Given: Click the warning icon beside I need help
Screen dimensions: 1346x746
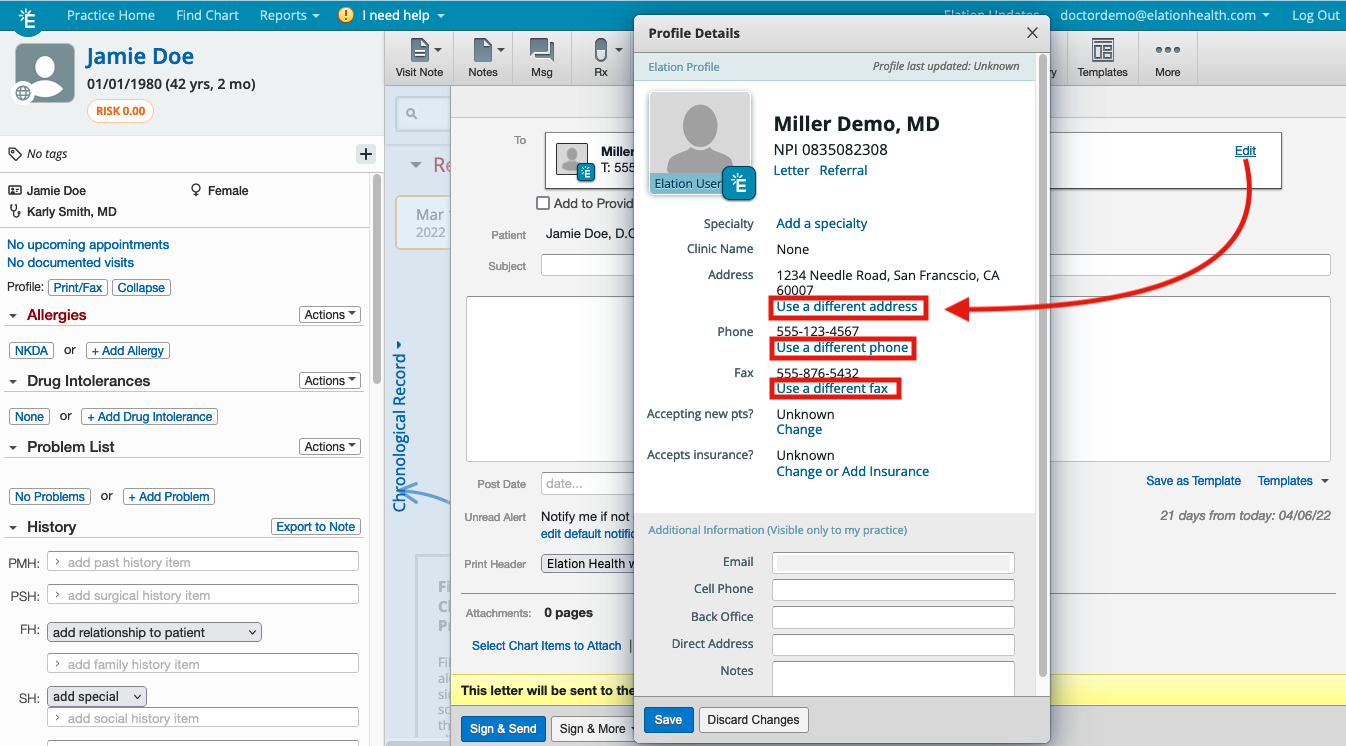Looking at the screenshot, I should (x=346, y=15).
